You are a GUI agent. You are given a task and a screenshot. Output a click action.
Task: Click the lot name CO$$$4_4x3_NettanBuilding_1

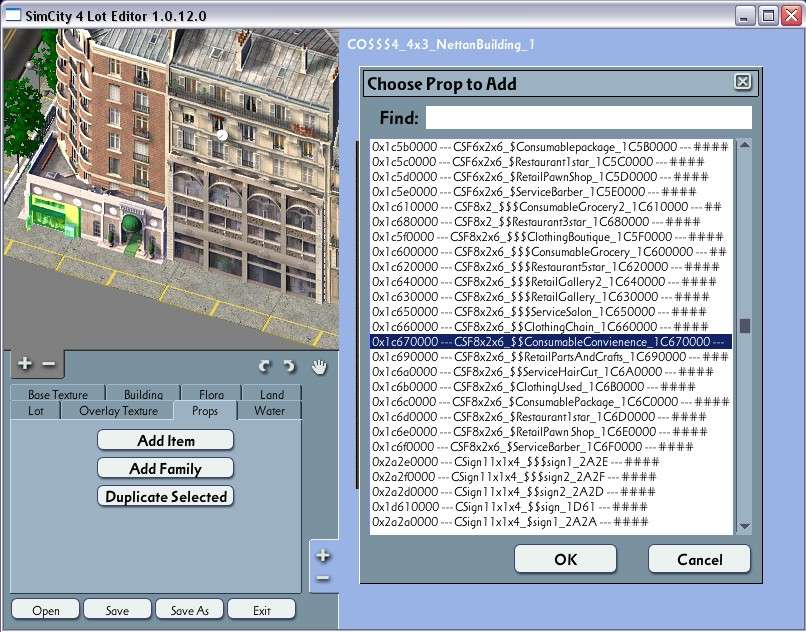(x=441, y=44)
